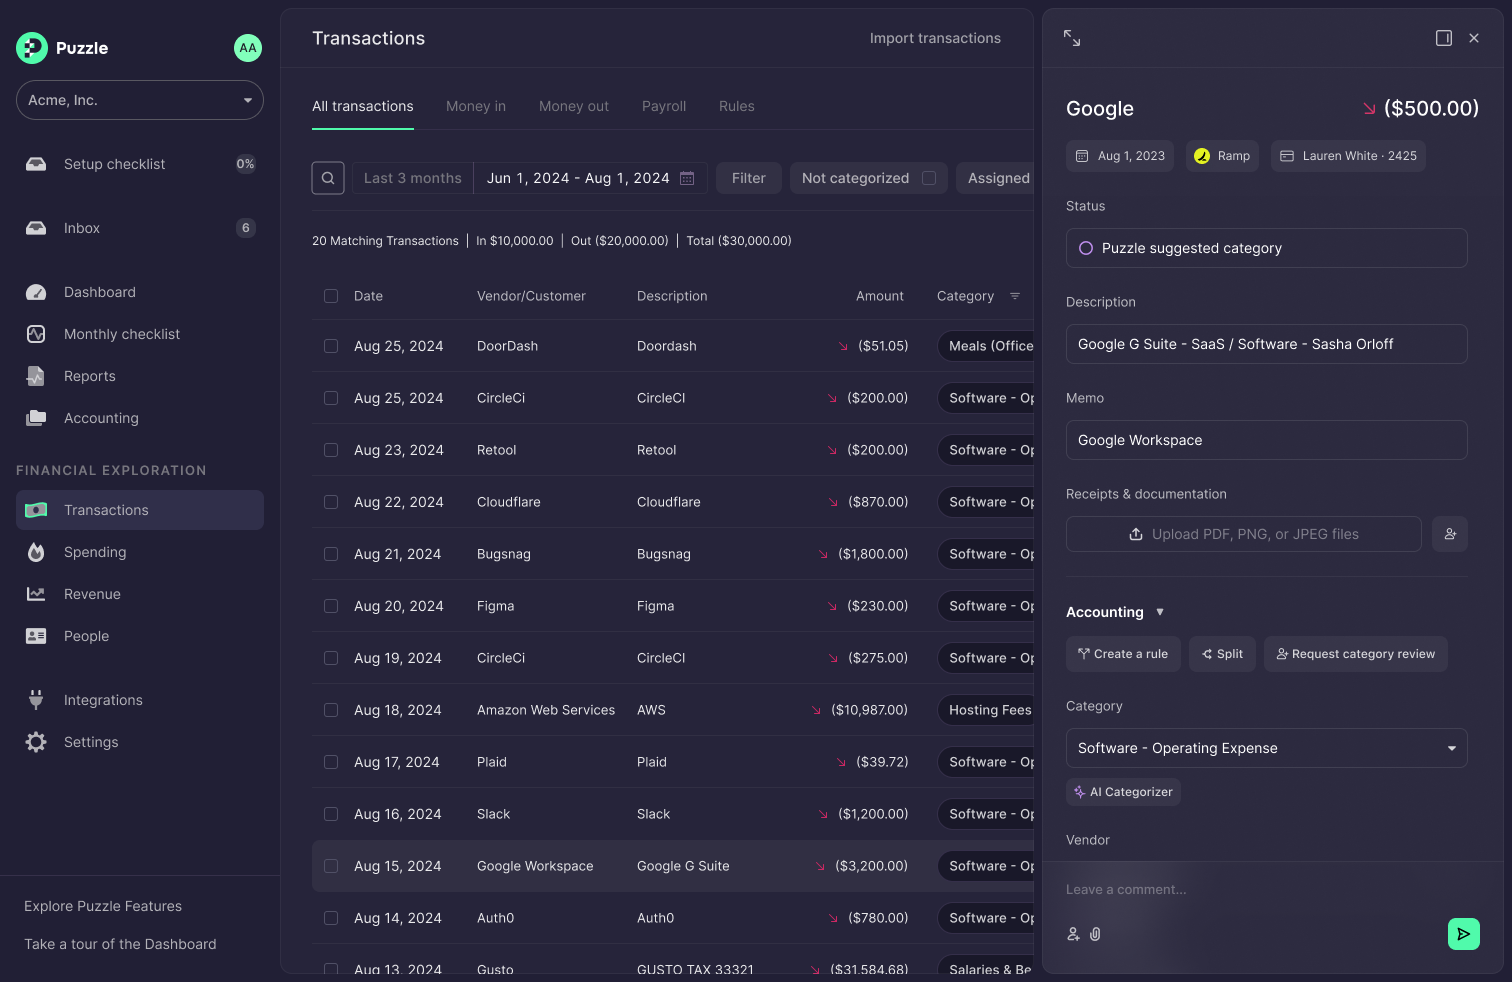Open Dashboard from the sidebar
Viewport: 1512px width, 982px height.
(x=140, y=292)
